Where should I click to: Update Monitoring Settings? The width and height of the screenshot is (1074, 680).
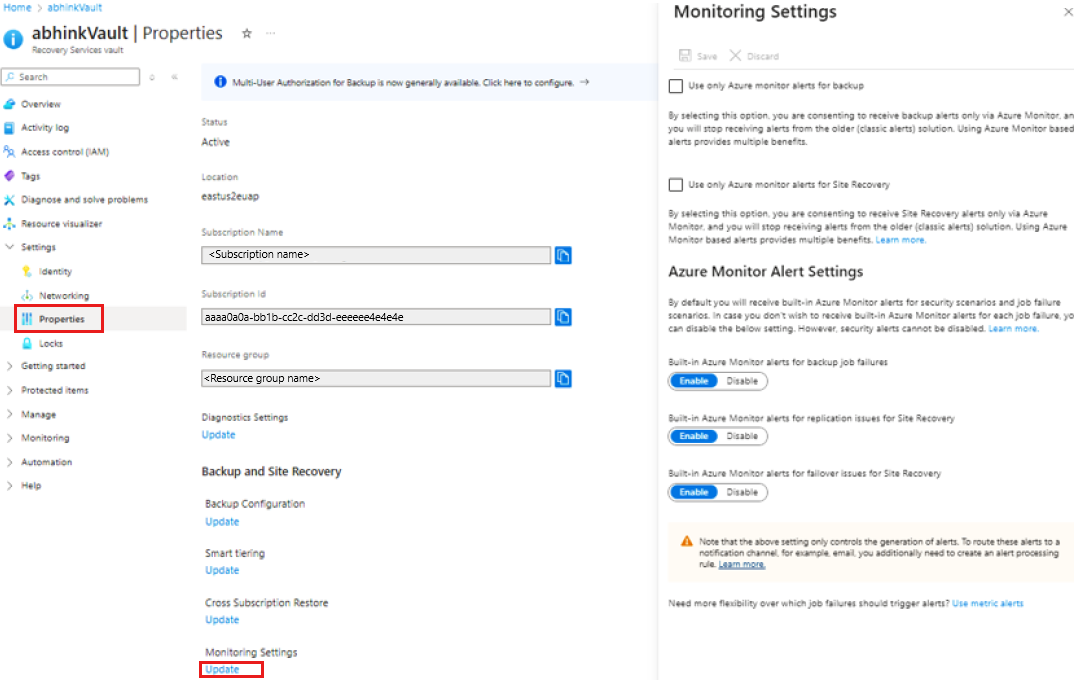coord(222,670)
